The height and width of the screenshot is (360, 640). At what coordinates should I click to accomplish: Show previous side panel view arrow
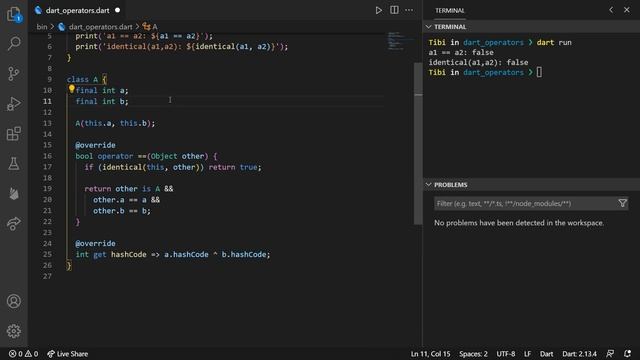tap(611, 10)
